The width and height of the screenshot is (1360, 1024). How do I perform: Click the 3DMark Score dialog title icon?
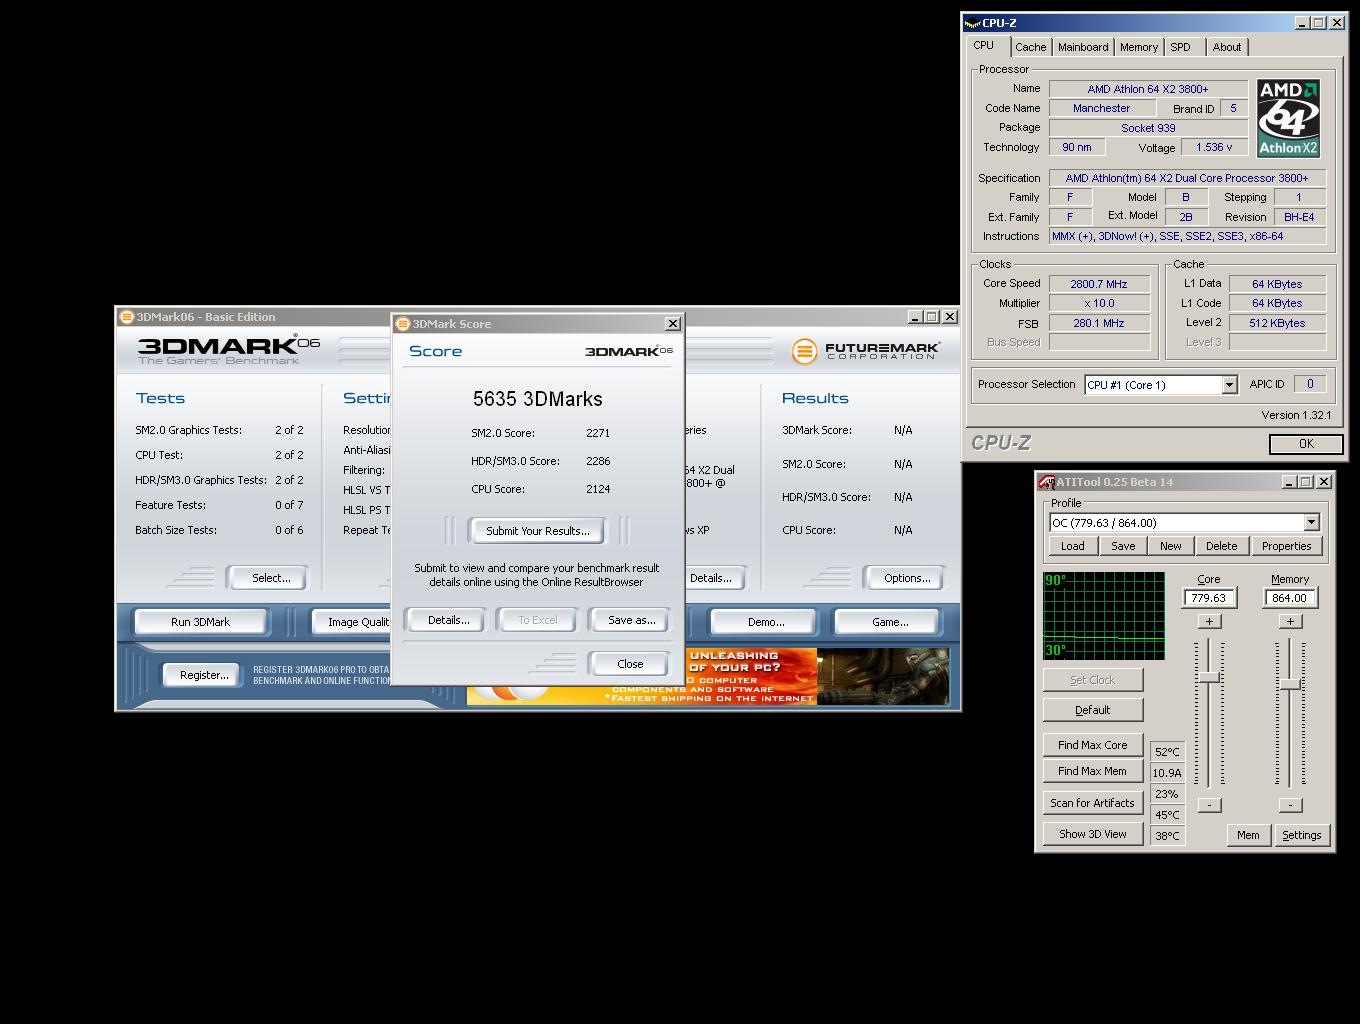point(402,324)
